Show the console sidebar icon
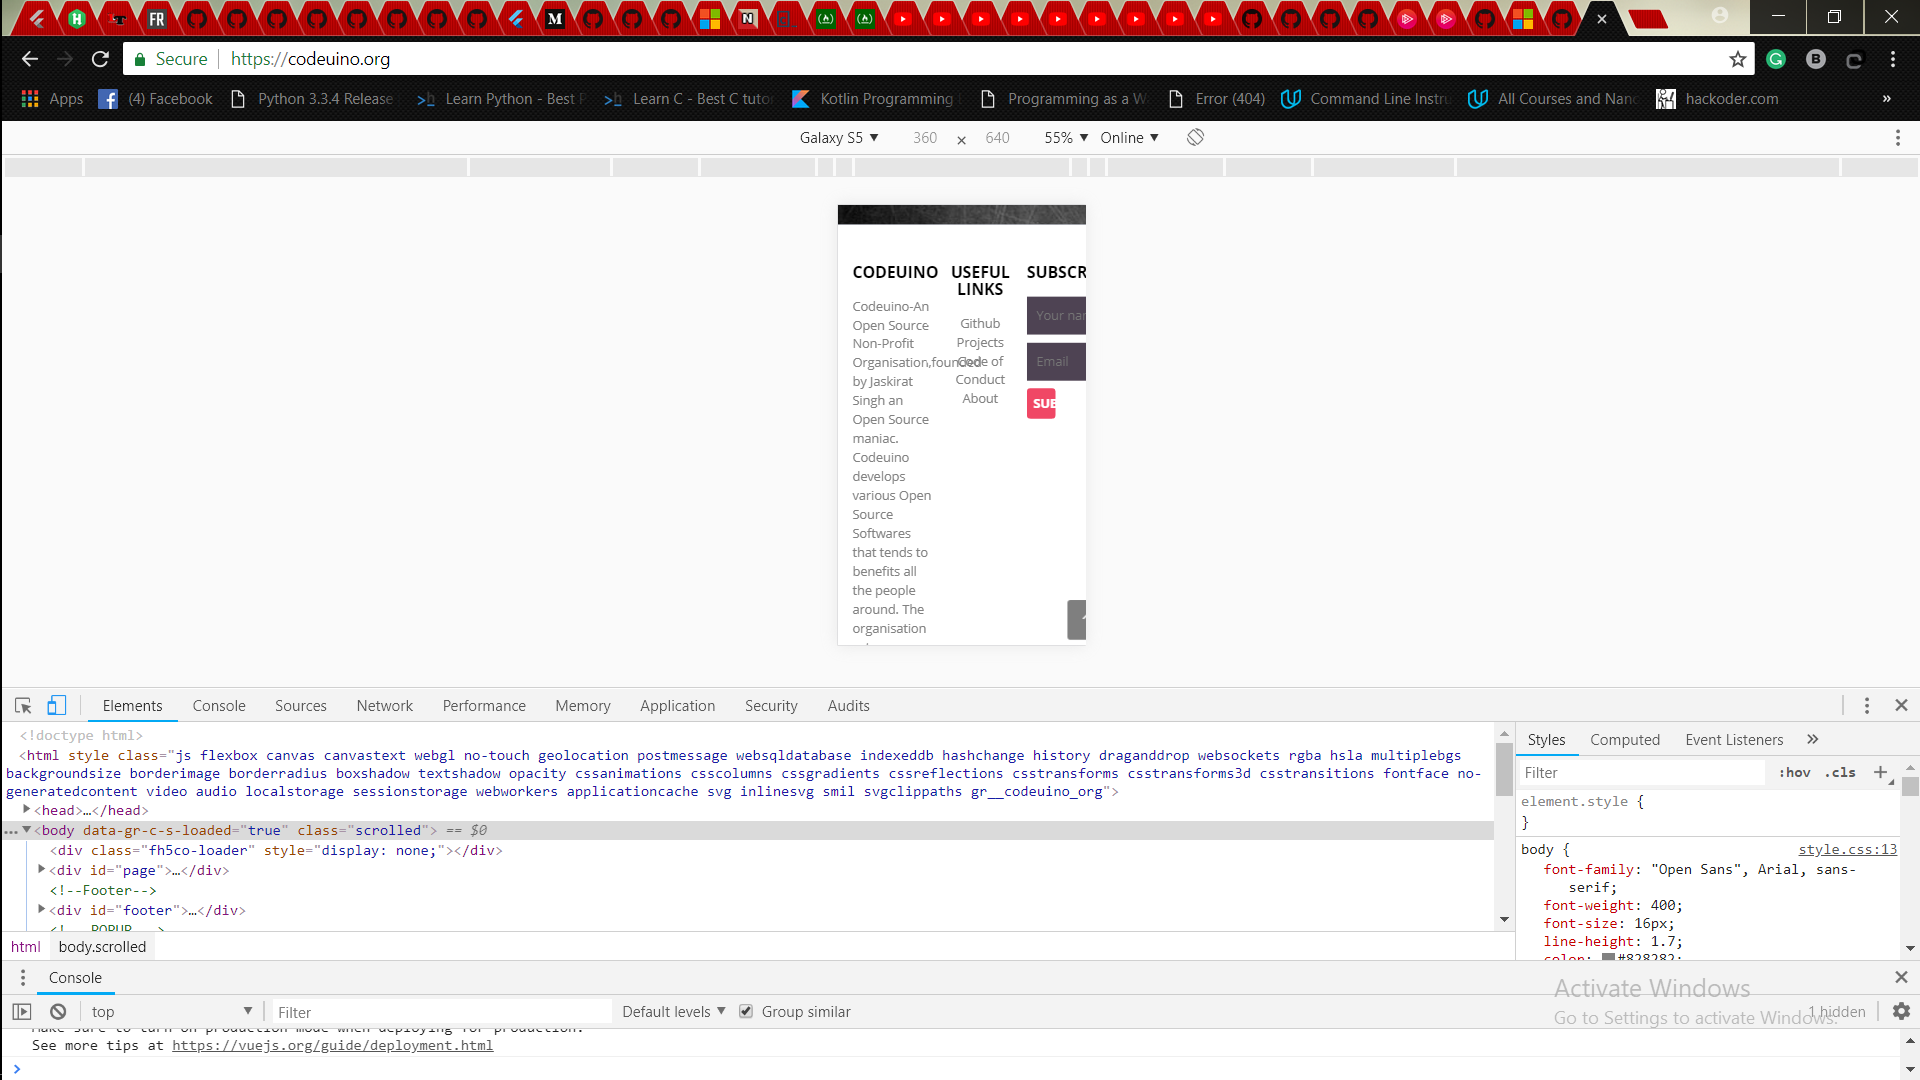1920x1080 pixels. pos(22,1012)
